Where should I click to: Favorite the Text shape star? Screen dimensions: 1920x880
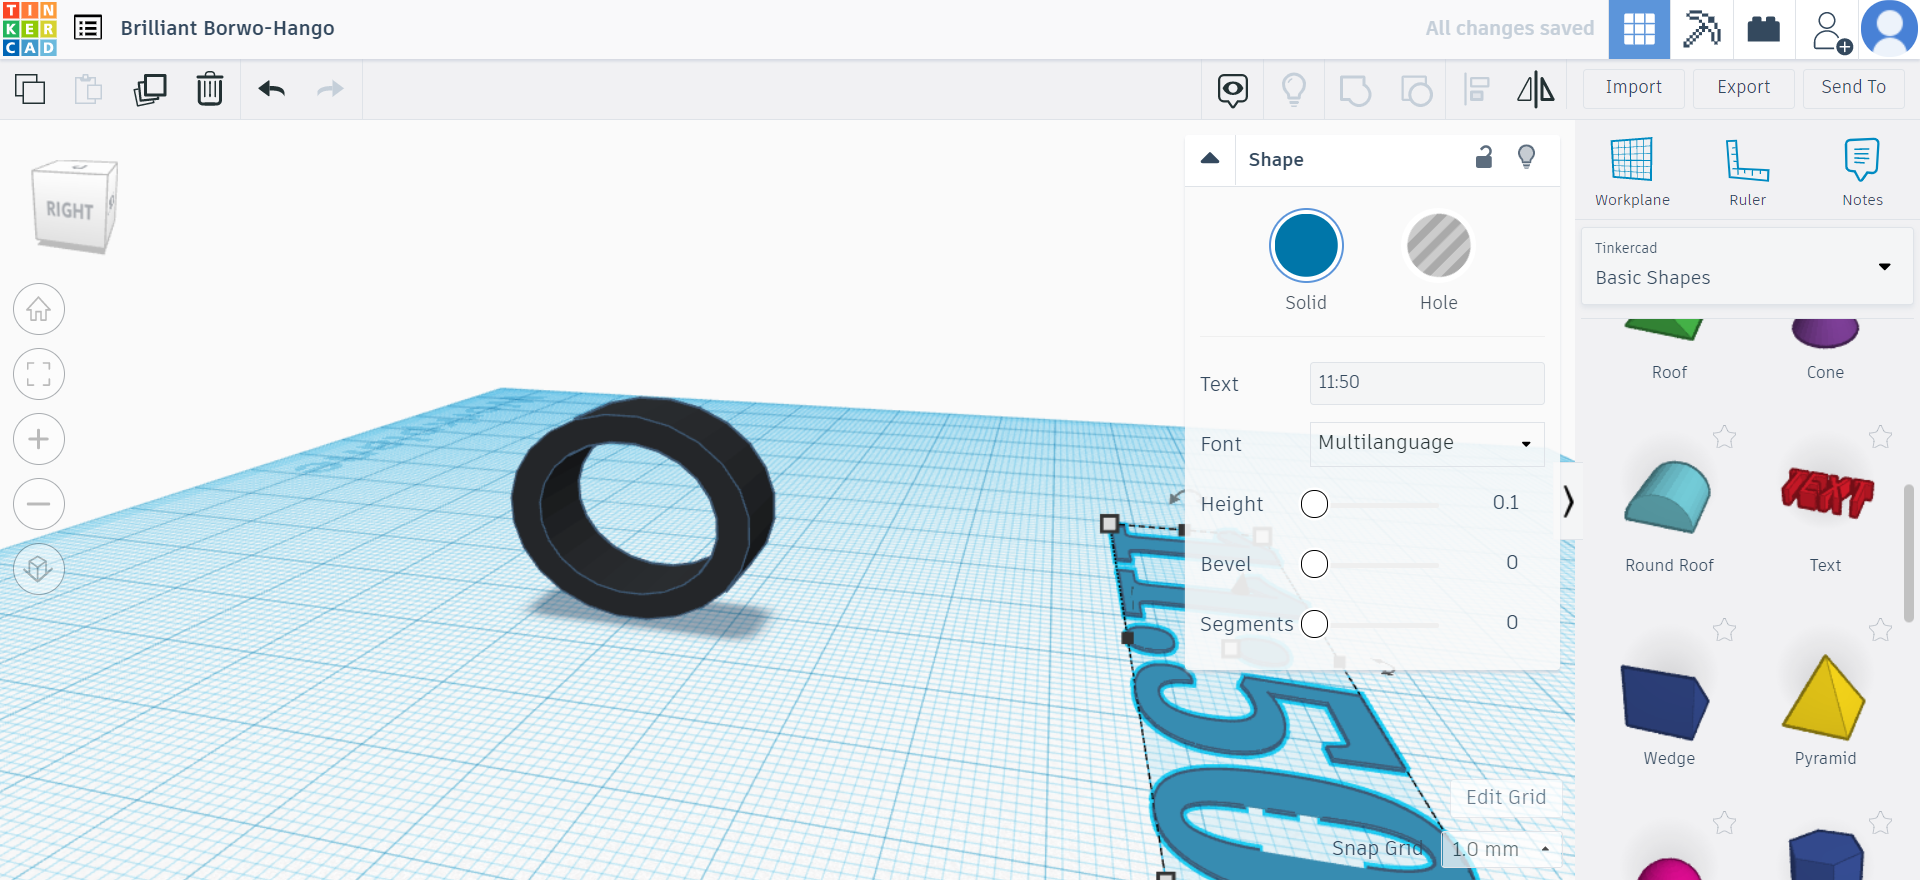coord(1880,437)
